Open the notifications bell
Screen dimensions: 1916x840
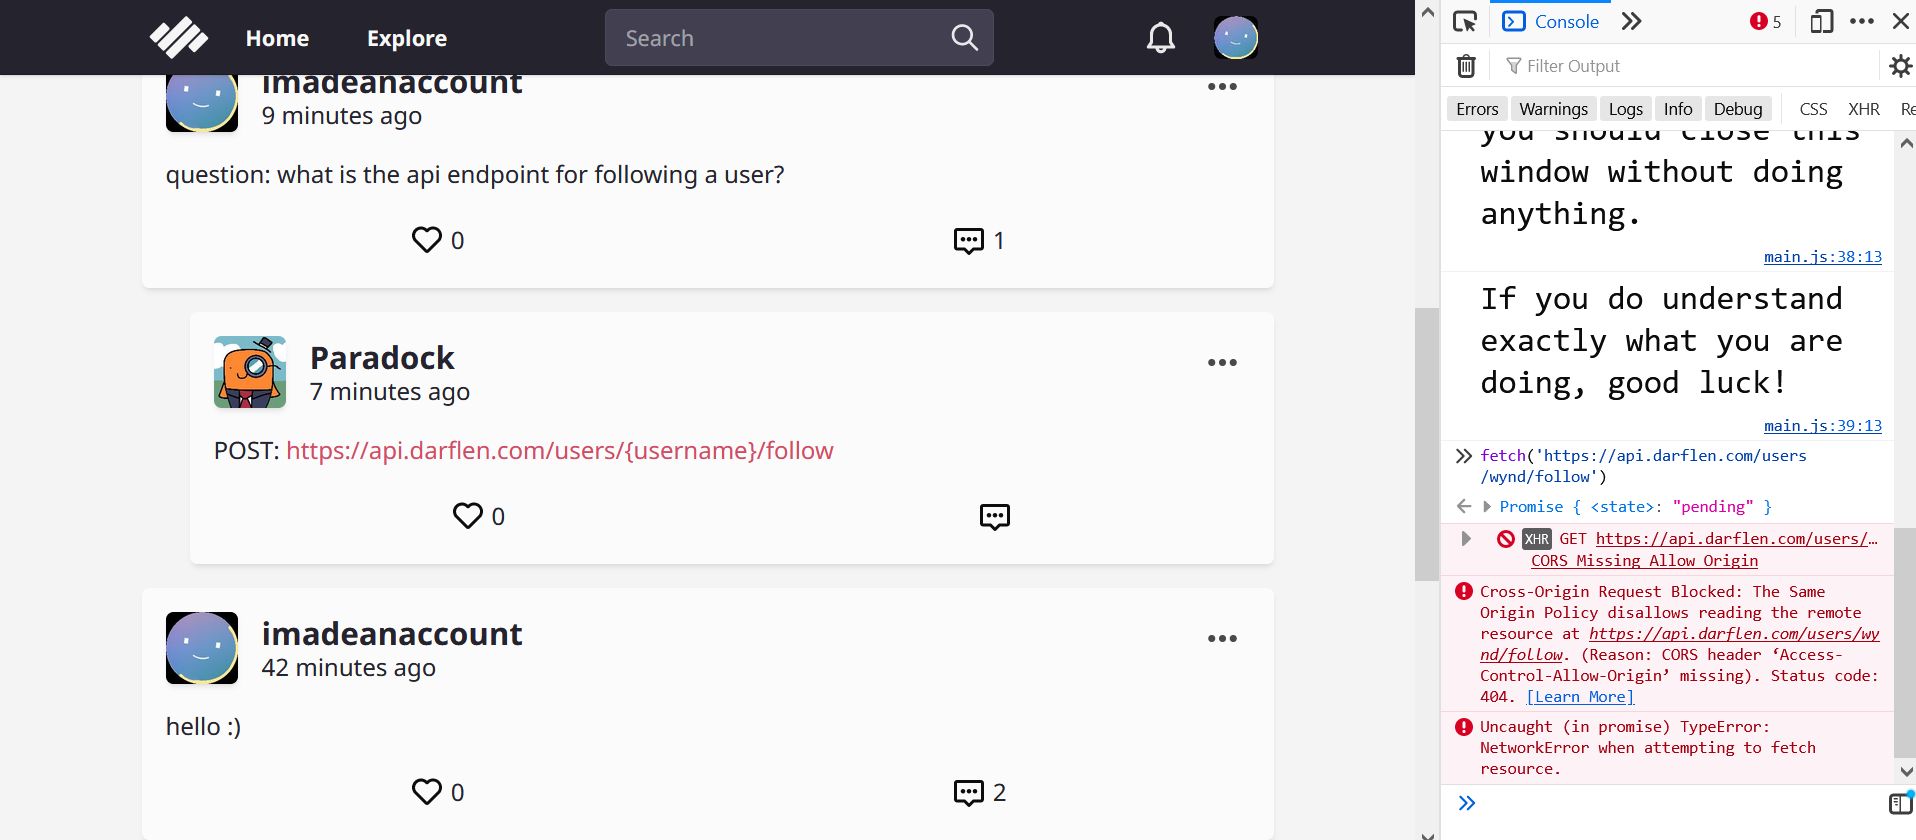tap(1160, 38)
